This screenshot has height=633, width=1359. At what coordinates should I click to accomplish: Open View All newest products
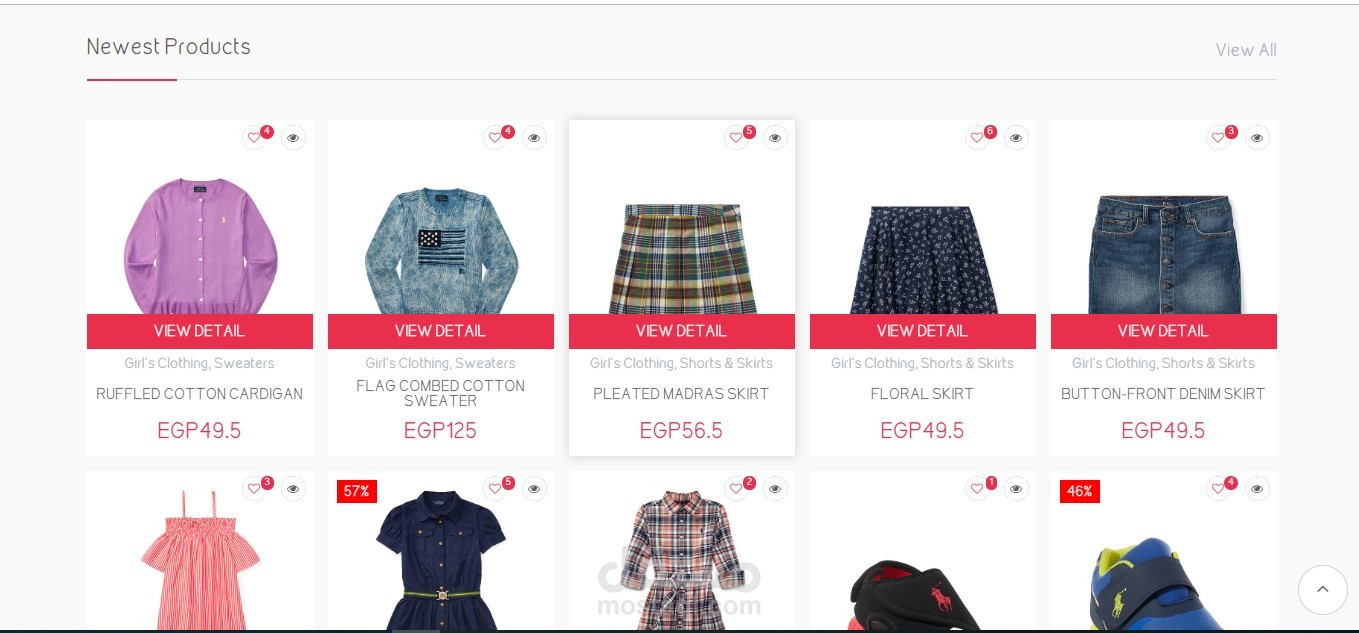[1246, 50]
